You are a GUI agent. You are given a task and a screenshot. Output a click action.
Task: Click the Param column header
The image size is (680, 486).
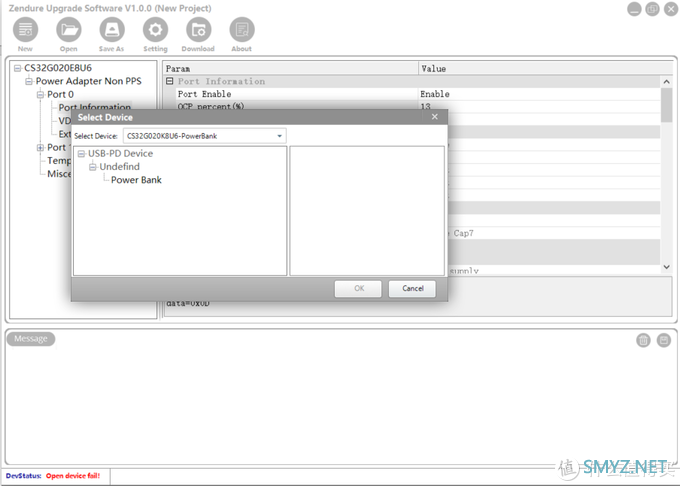[x=290, y=68]
